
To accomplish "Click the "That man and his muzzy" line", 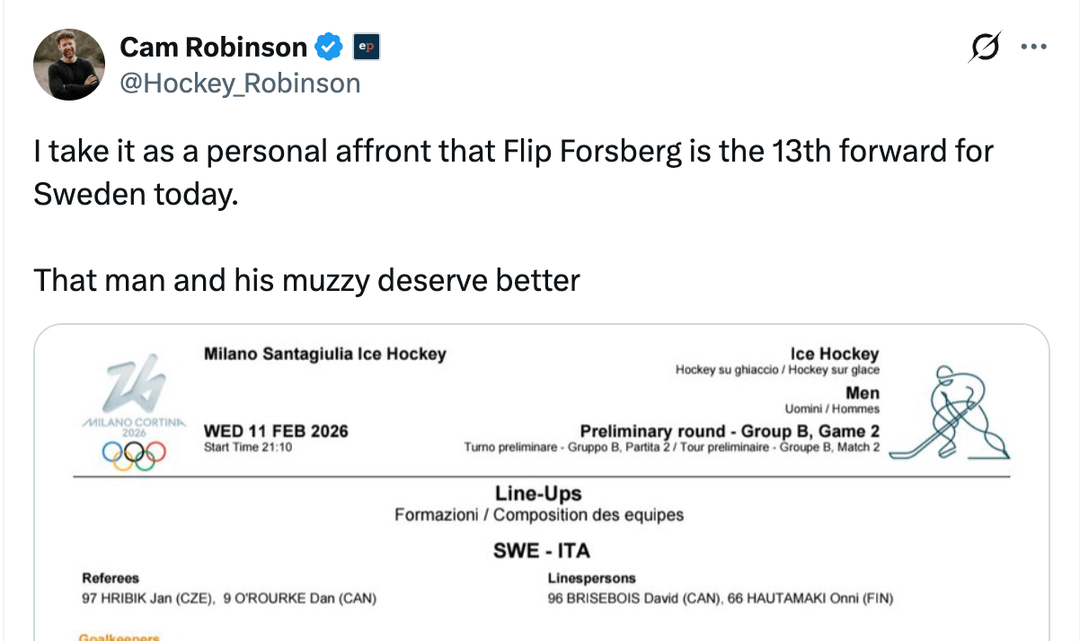I will tap(307, 280).
